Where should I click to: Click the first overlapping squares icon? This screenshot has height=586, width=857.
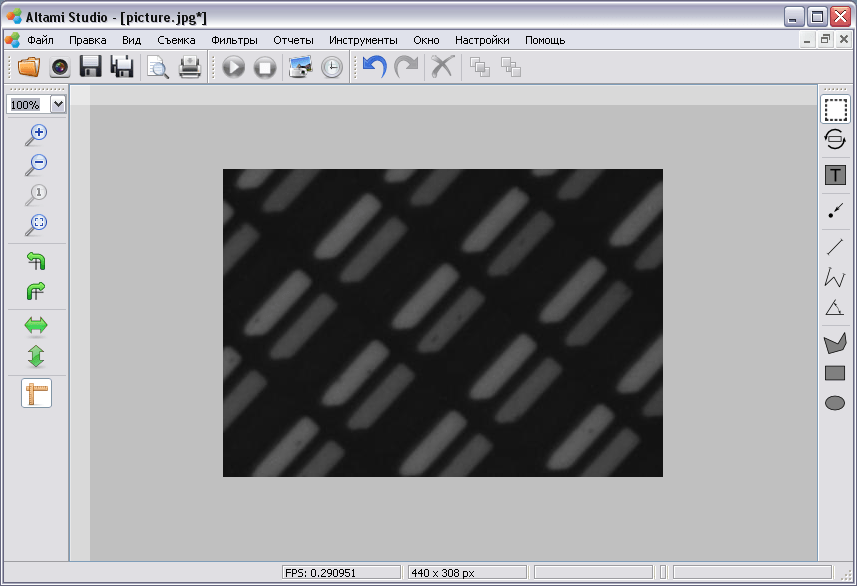coord(480,67)
